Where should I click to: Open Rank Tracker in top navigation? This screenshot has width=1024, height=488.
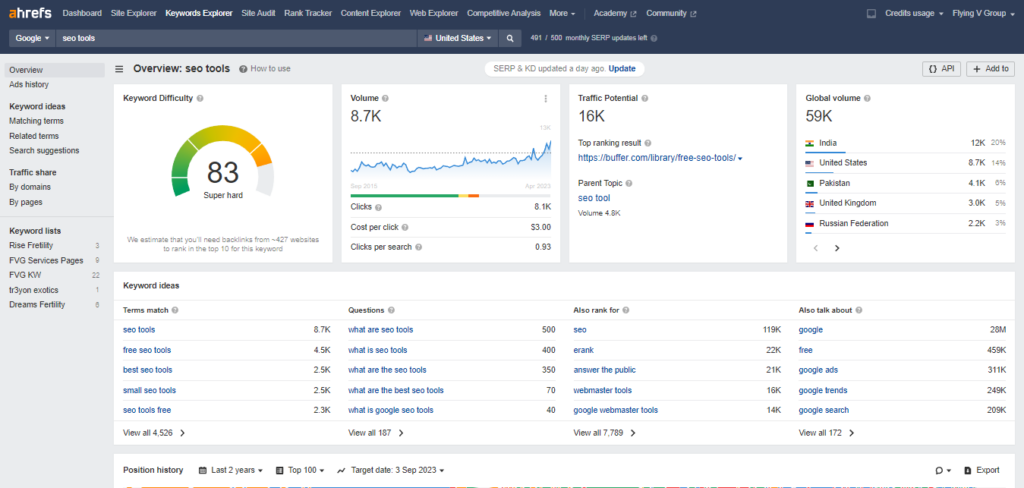[308, 13]
